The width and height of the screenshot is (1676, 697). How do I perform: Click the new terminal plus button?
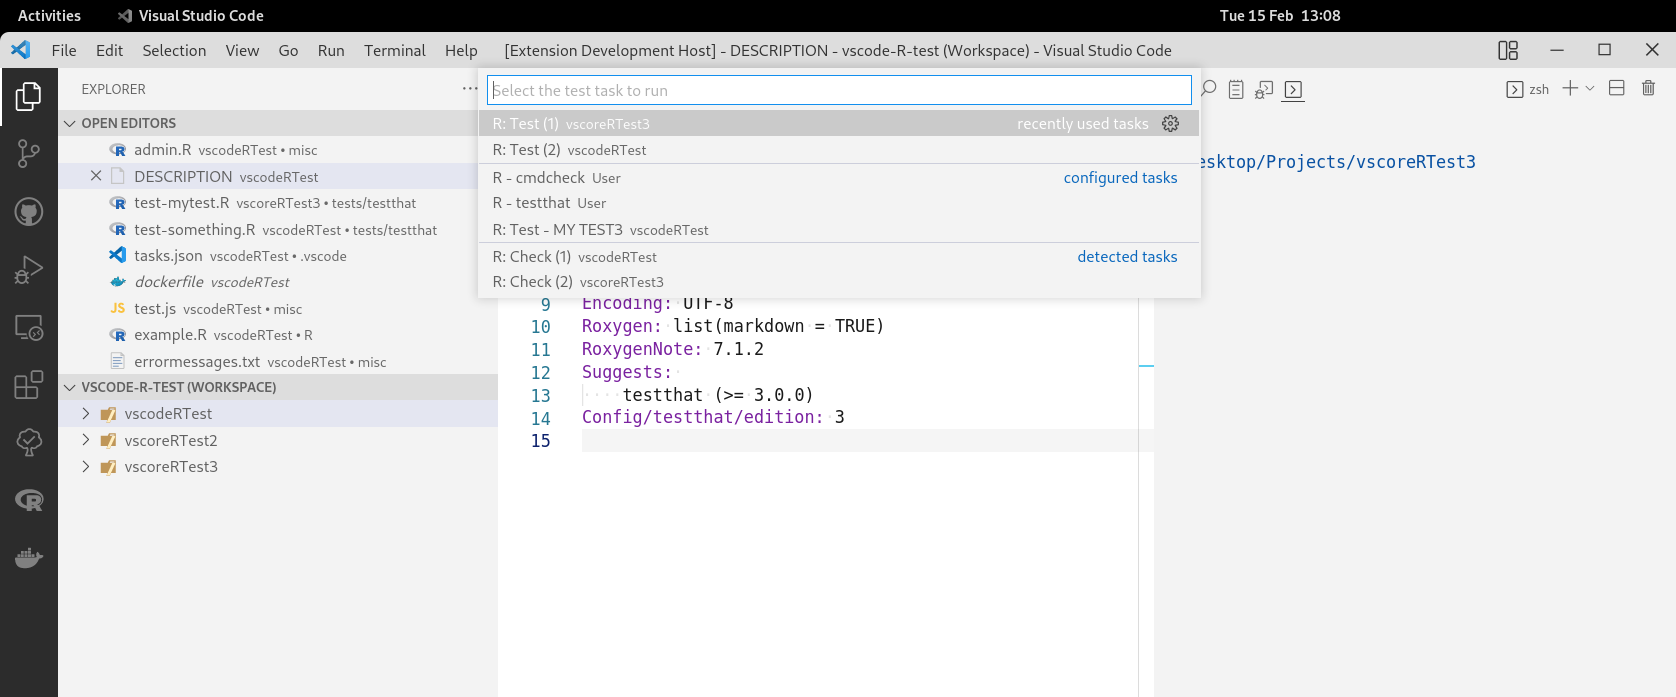1570,88
